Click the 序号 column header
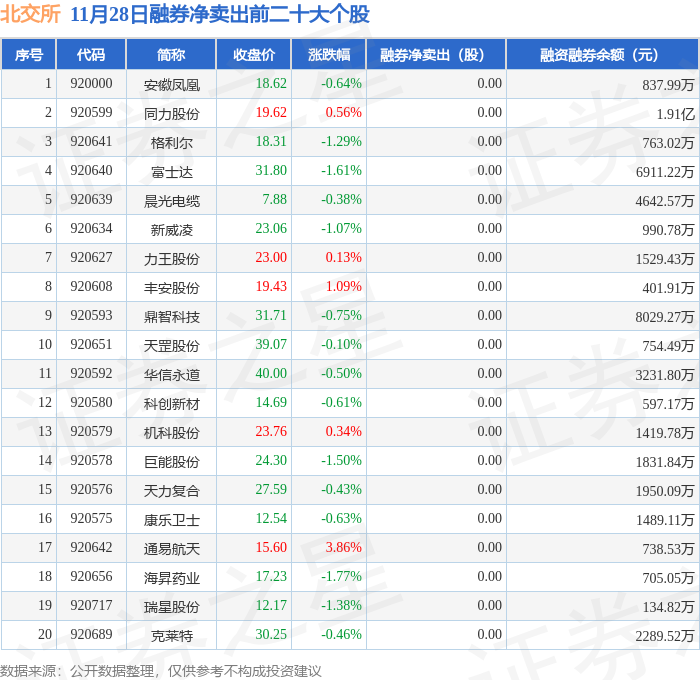 tap(29, 54)
